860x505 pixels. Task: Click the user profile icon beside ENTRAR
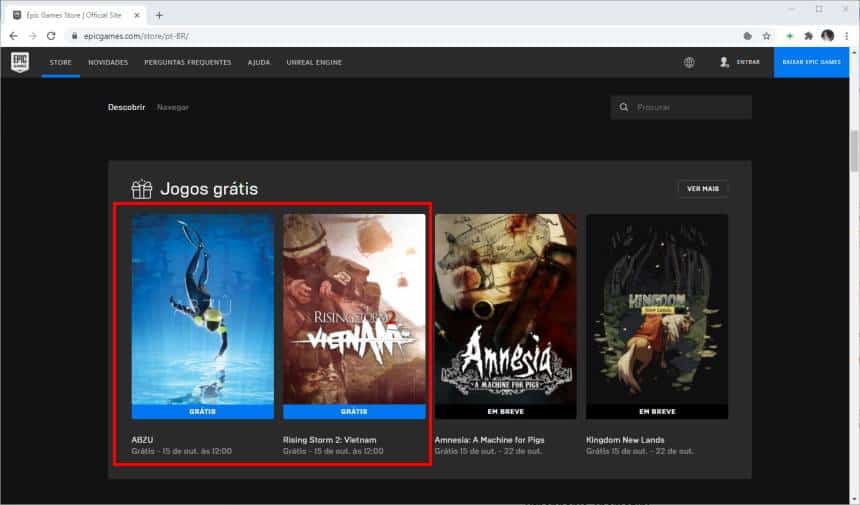725,62
